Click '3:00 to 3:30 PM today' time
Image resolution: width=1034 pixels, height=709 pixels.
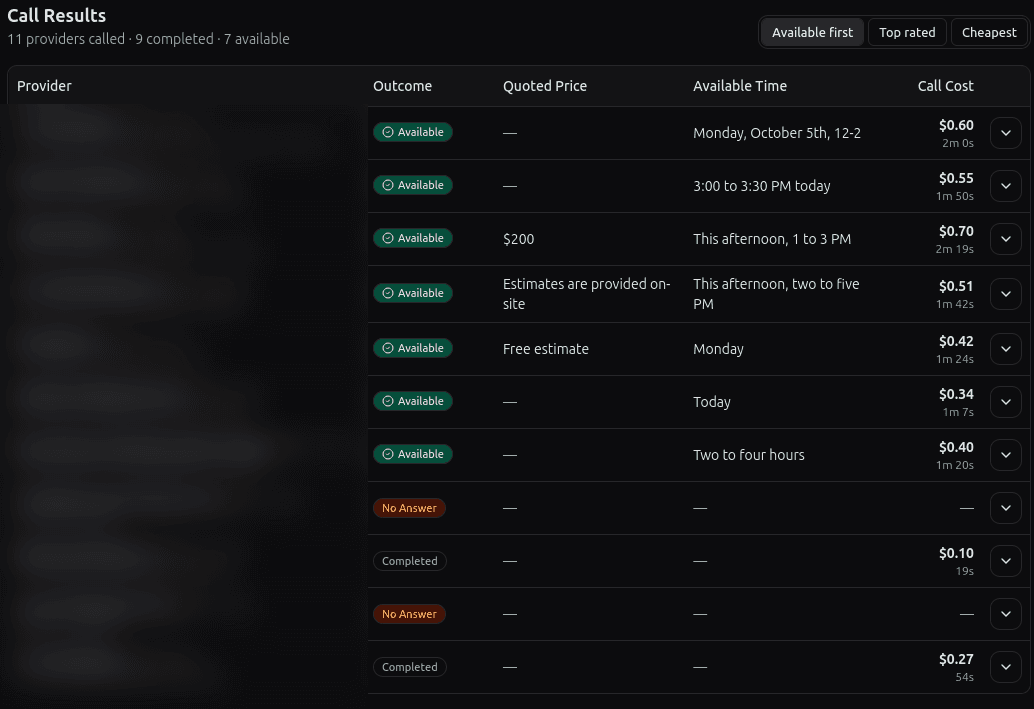point(762,186)
